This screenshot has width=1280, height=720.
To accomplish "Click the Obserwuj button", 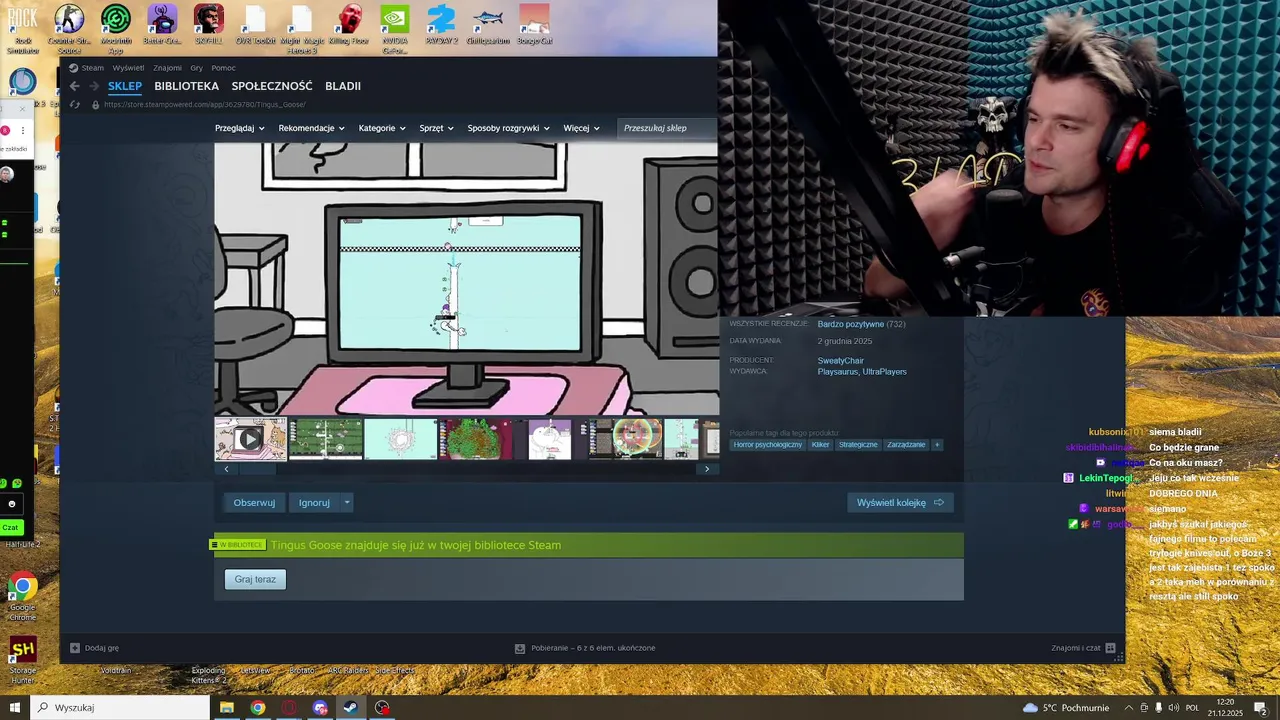I will [x=254, y=503].
